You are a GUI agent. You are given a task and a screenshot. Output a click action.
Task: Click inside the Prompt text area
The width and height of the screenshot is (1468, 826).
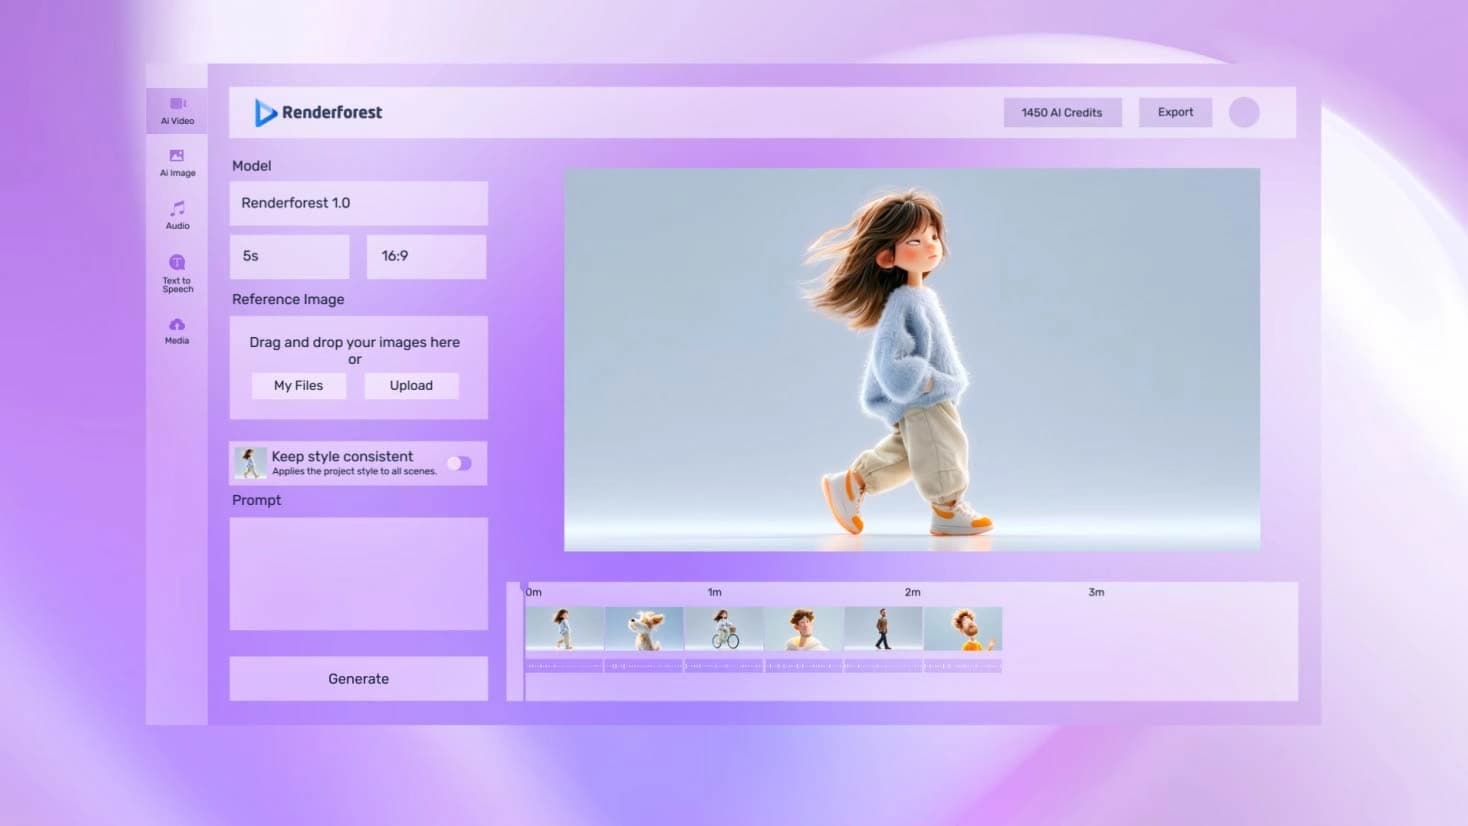pyautogui.click(x=358, y=573)
